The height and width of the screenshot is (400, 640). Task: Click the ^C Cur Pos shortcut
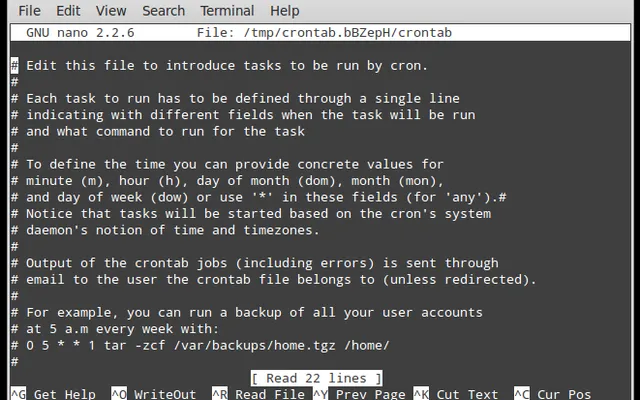pyautogui.click(x=553, y=394)
